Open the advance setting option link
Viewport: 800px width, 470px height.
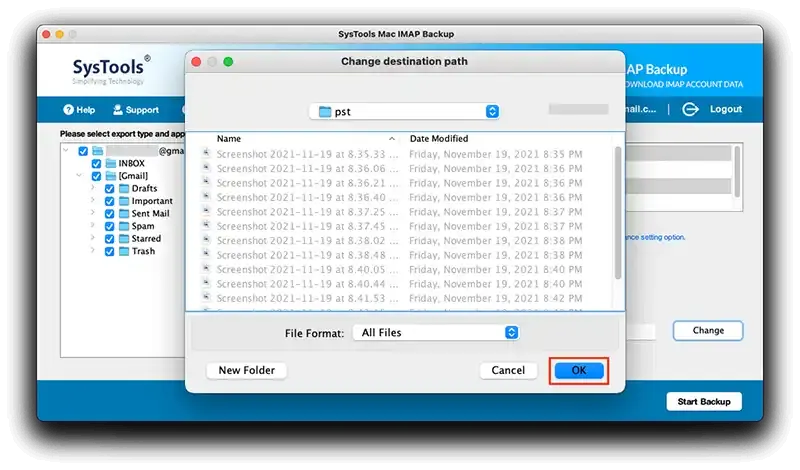click(656, 237)
